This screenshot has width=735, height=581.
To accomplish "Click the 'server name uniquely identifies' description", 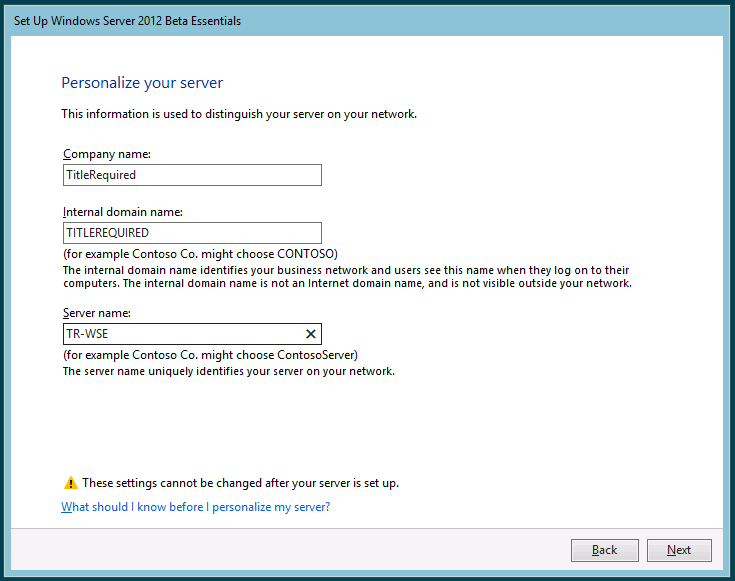I will click(x=228, y=371).
